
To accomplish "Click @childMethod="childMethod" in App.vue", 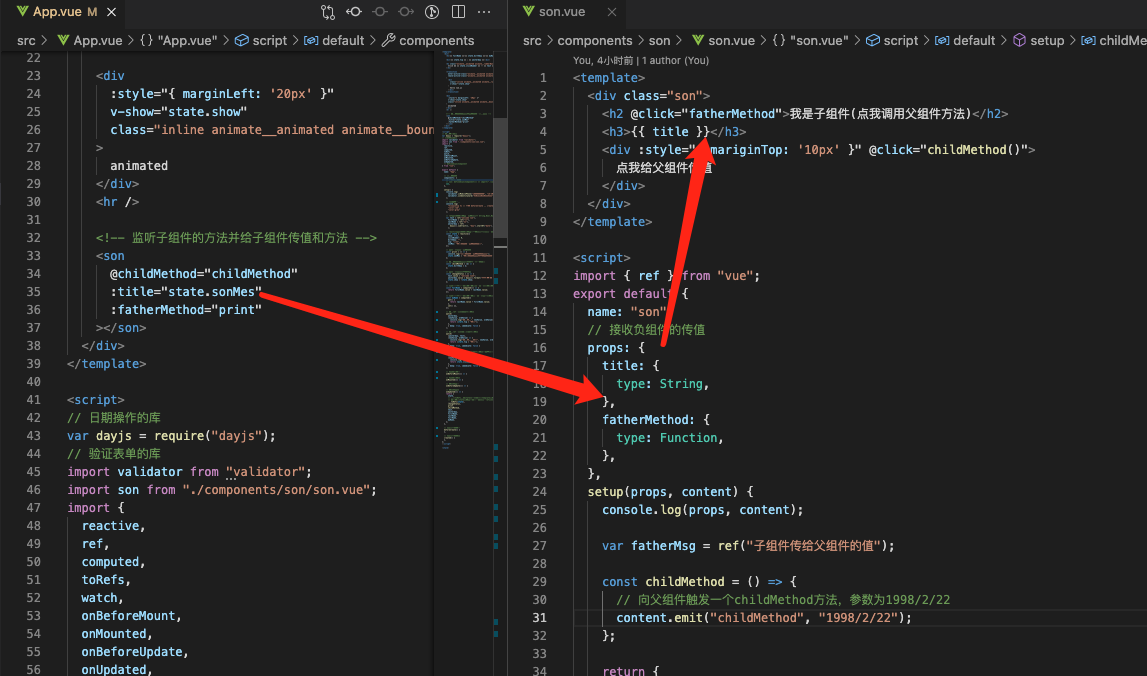I will point(204,274).
